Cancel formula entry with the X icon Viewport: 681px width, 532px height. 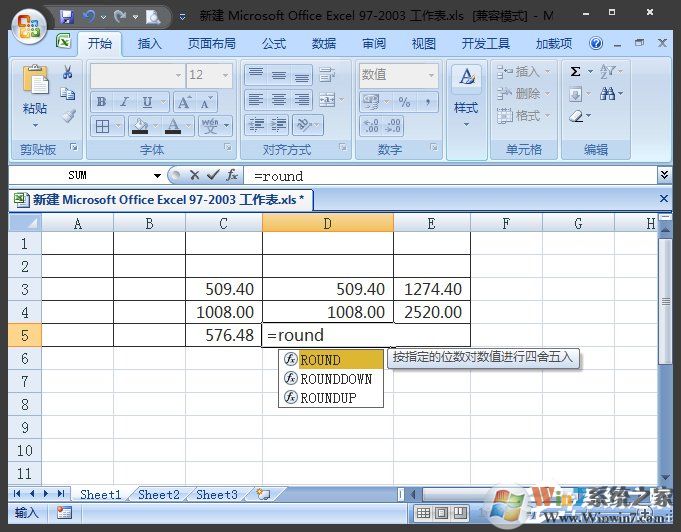195,175
